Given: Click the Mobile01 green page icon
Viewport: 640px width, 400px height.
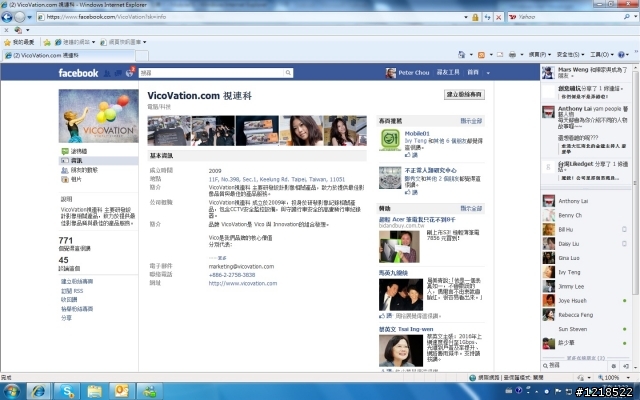Looking at the screenshot, I should [x=390, y=140].
